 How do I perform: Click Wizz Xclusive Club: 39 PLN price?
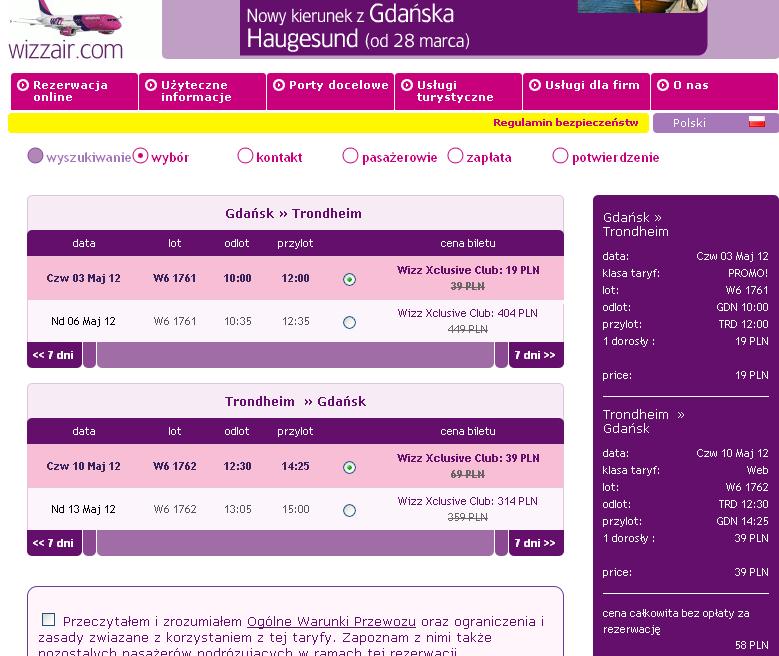coord(468,458)
